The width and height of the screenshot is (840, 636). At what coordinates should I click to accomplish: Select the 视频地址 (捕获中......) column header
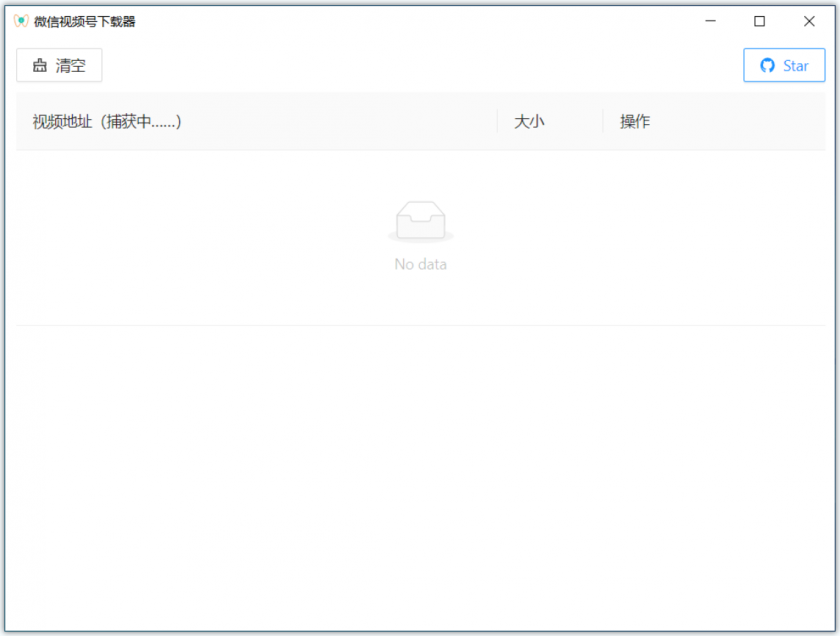[x=107, y=121]
